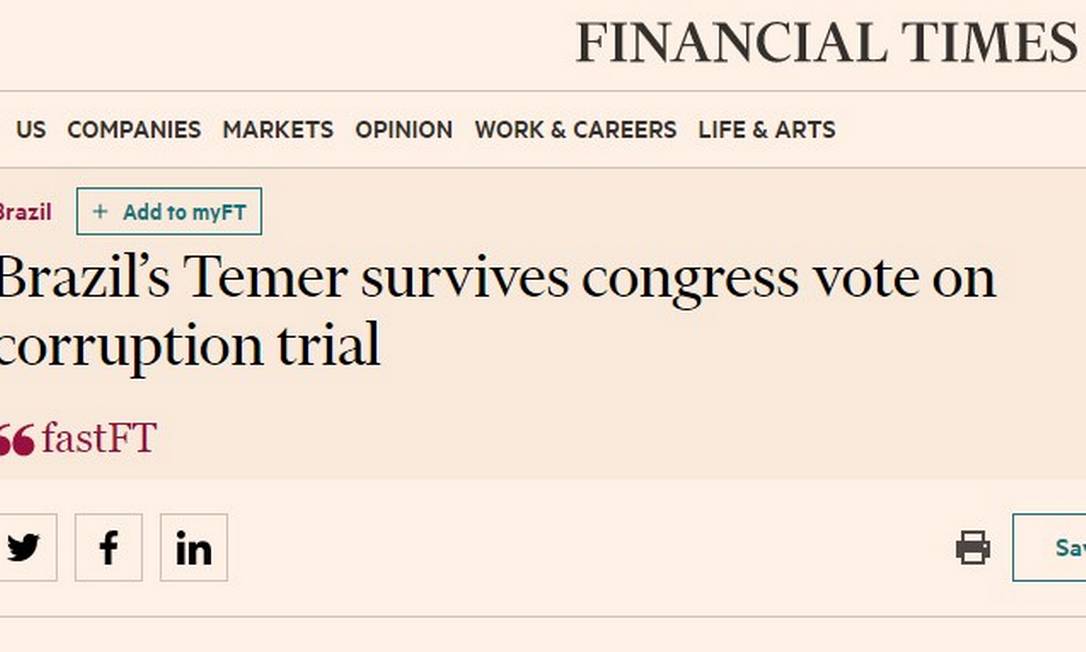Click the fastFT quotation mark icon
The image size is (1086, 652).
17,440
